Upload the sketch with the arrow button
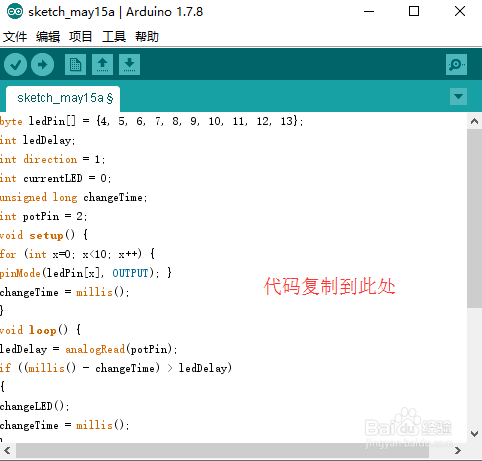The height and width of the screenshot is (461, 482). (x=42, y=64)
